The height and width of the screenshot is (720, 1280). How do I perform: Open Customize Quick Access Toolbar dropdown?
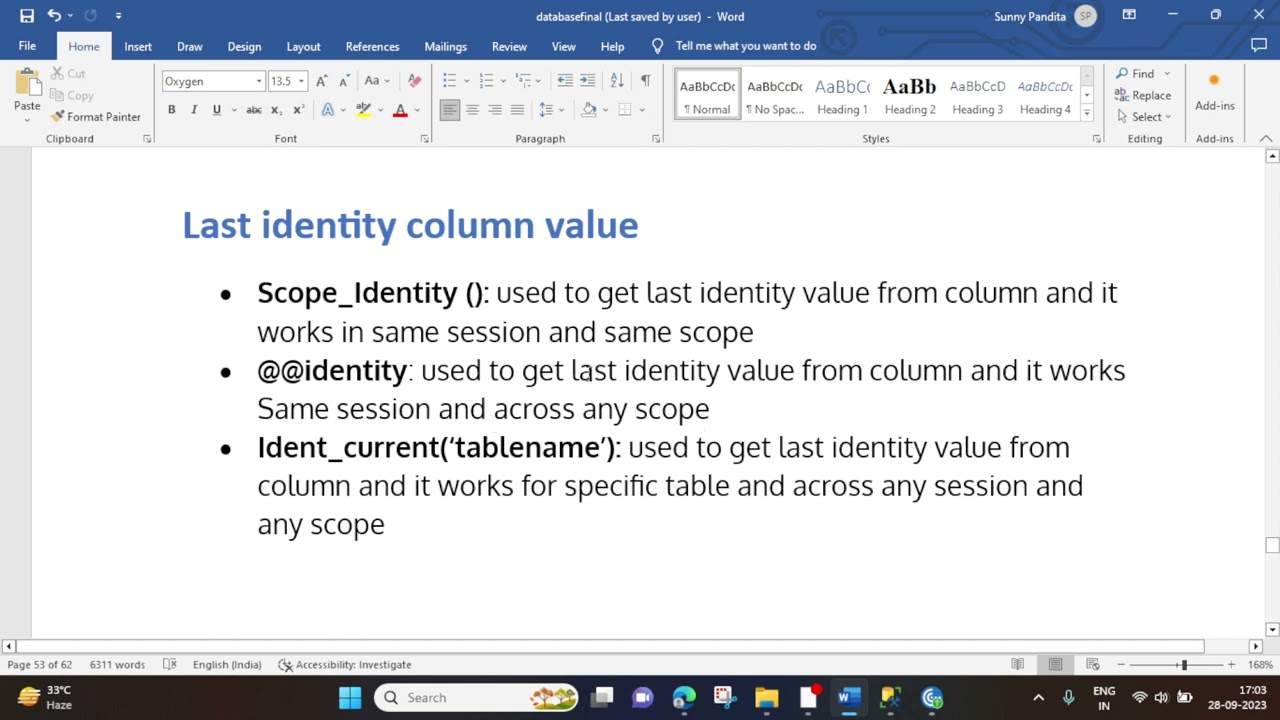coord(118,16)
